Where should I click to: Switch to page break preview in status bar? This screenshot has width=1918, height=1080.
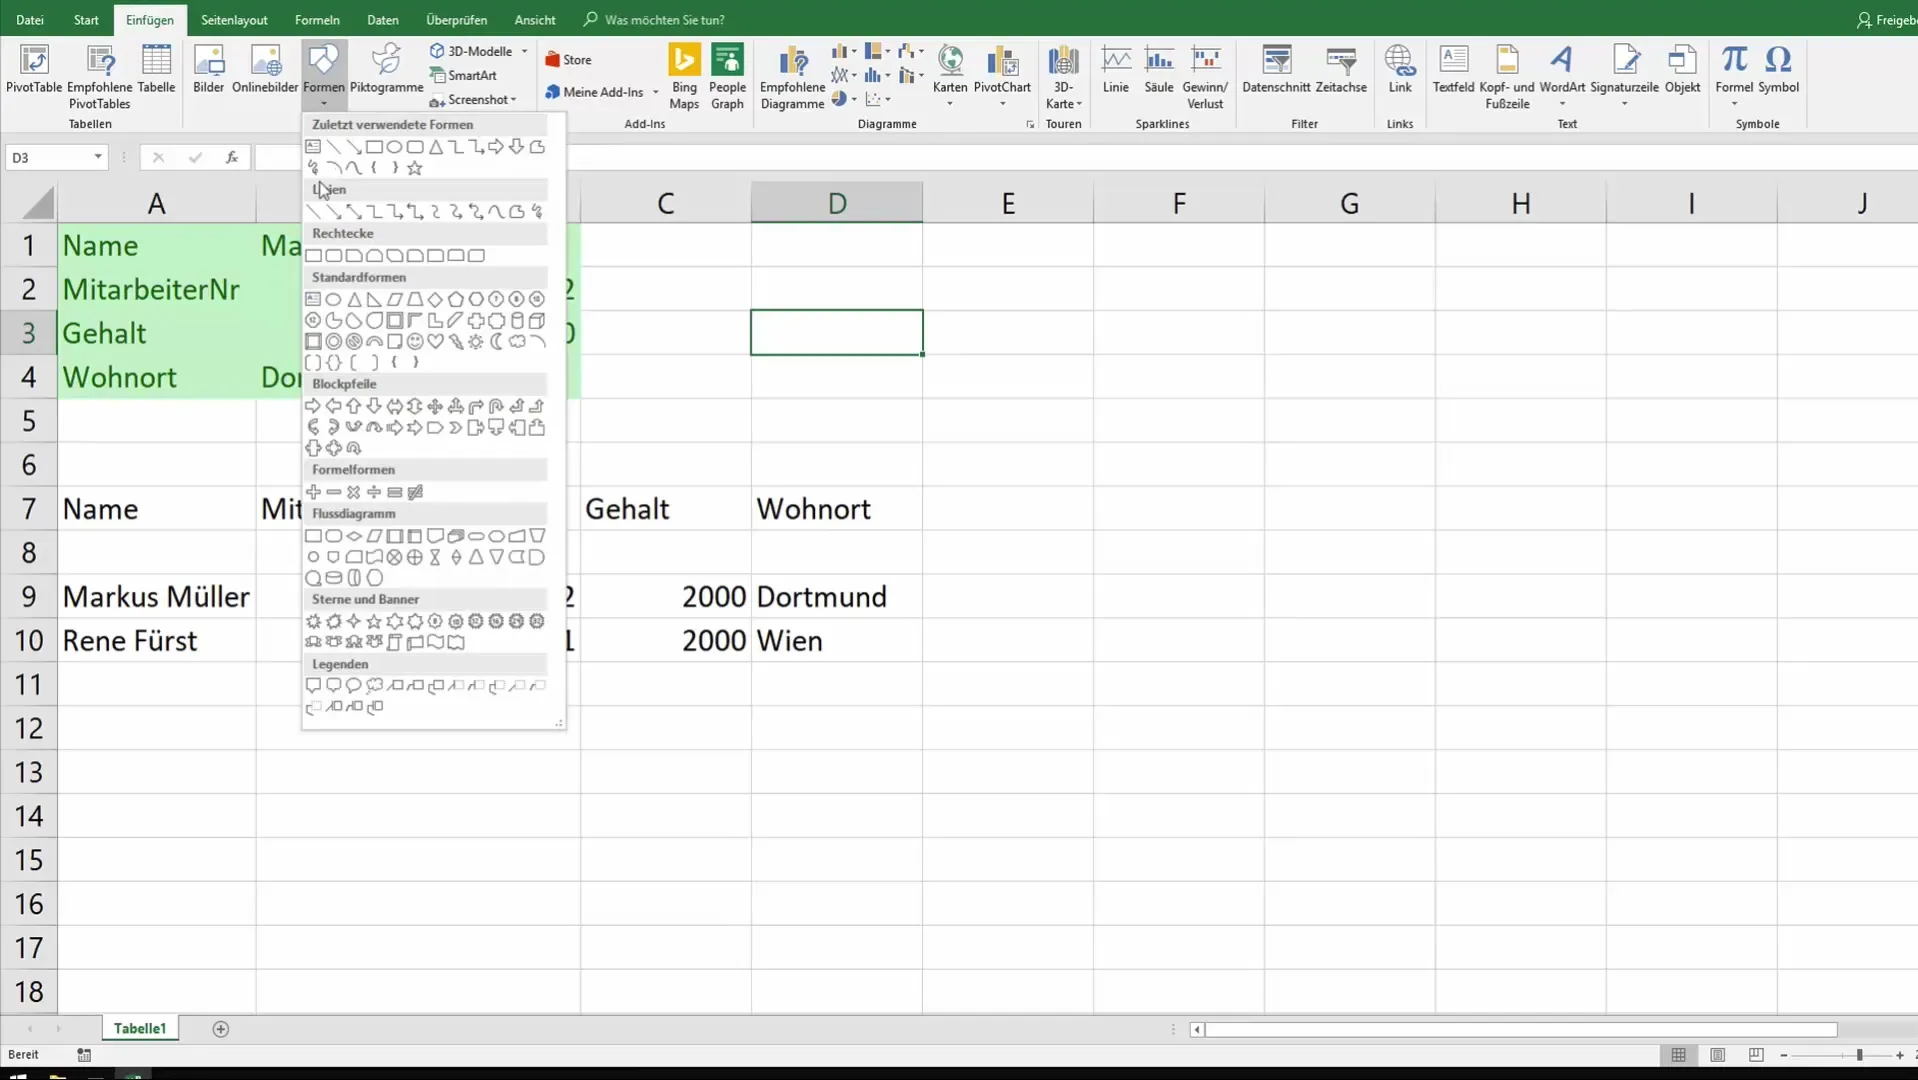click(x=1756, y=1055)
